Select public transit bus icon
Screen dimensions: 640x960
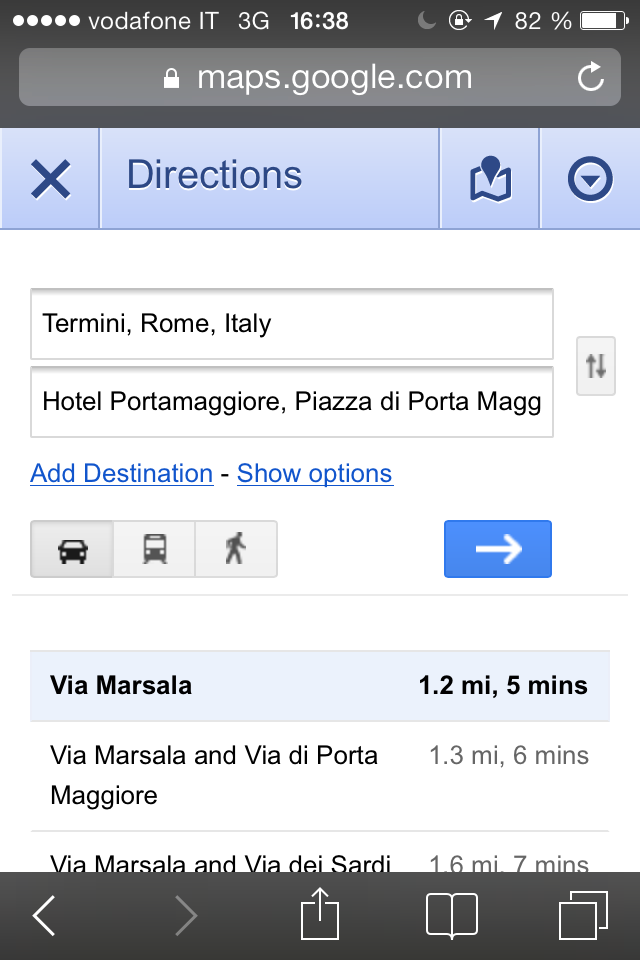click(154, 549)
